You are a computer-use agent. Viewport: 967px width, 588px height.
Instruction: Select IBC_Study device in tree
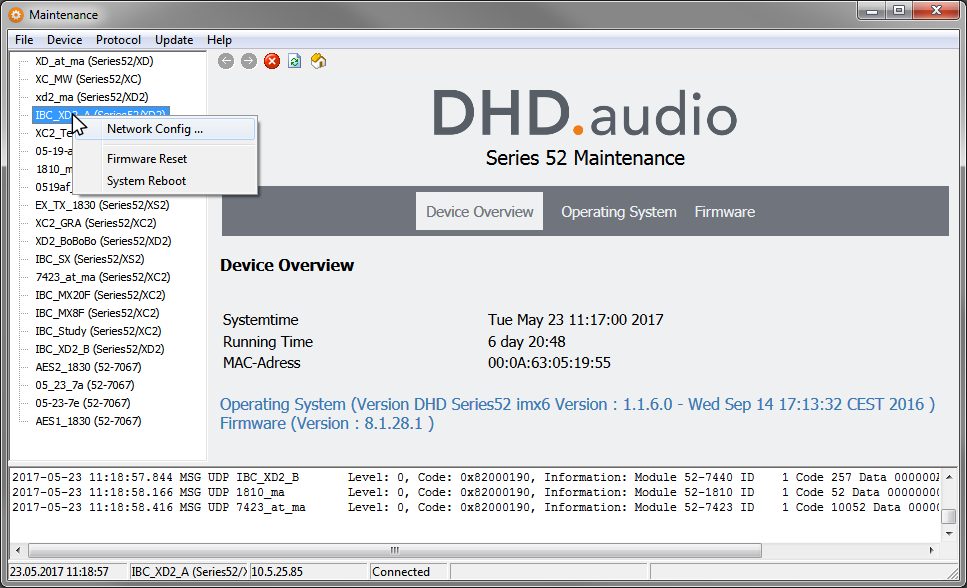(98, 331)
